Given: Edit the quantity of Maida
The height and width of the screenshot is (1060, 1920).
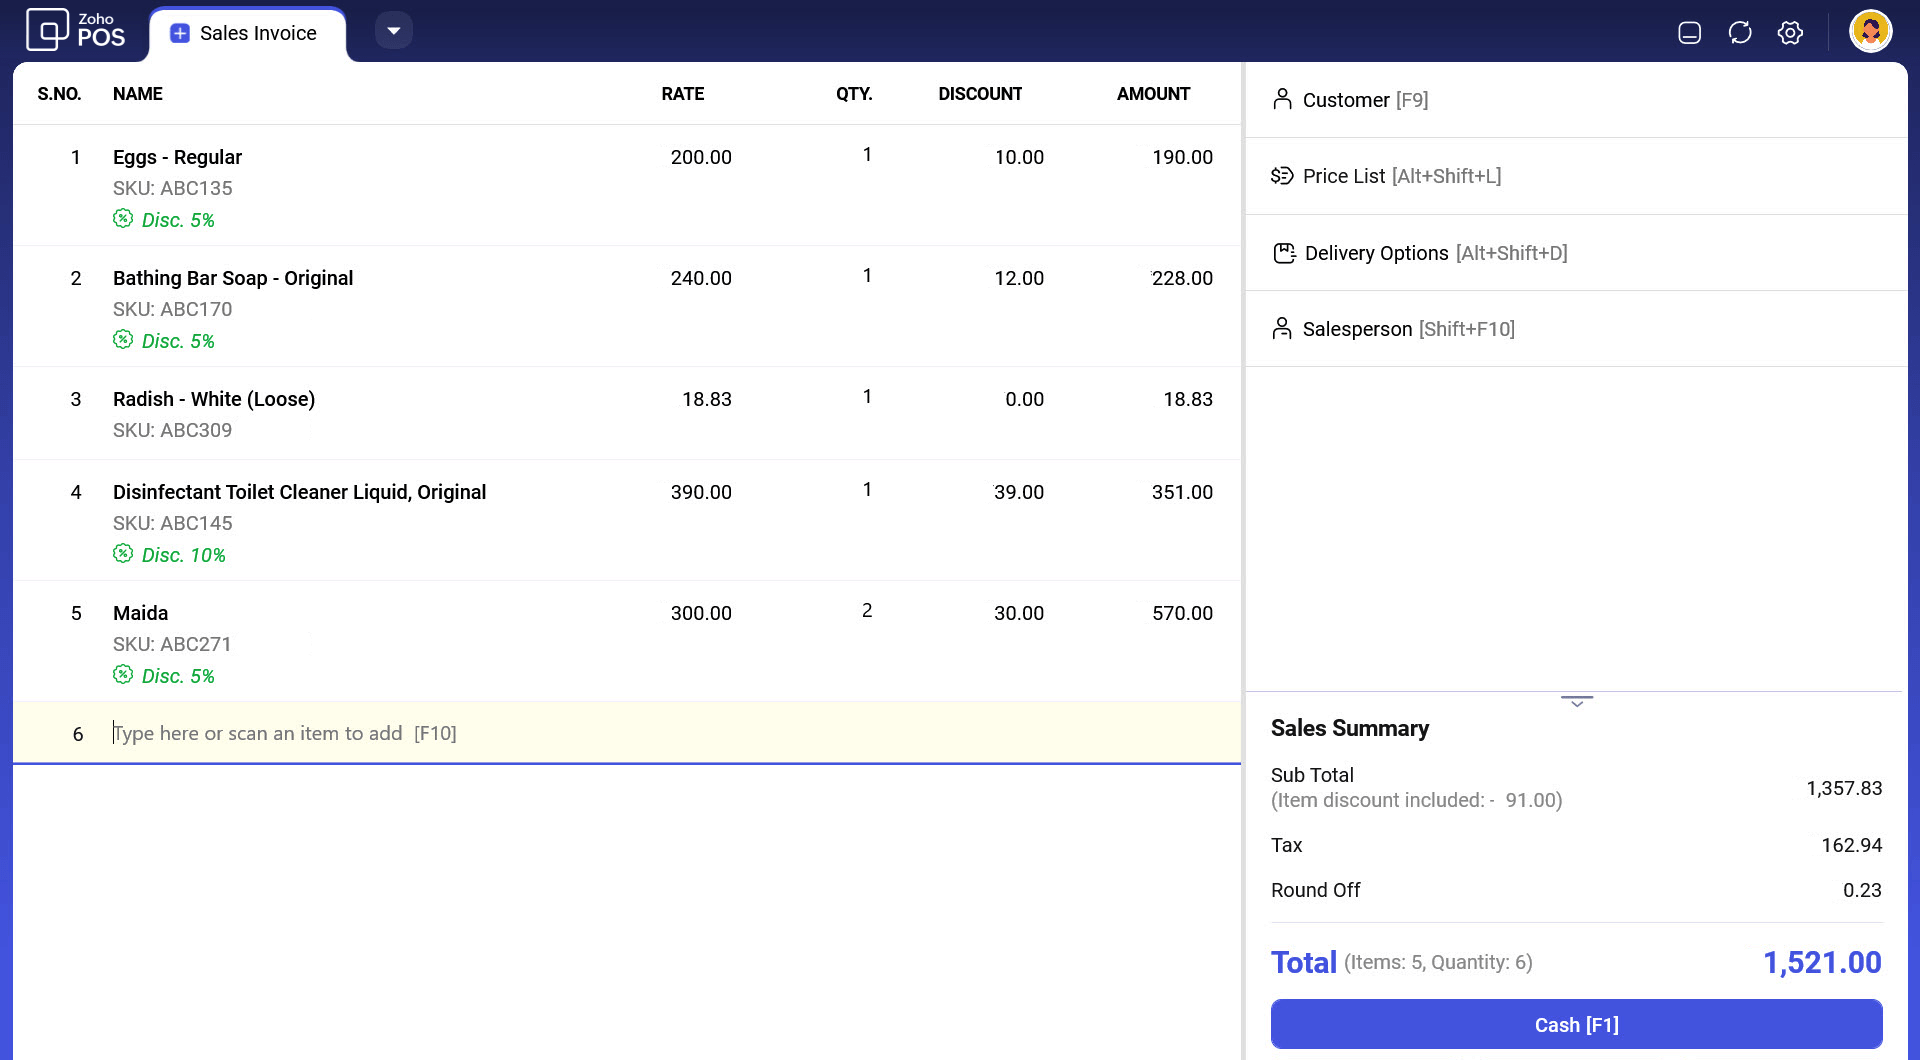Looking at the screenshot, I should 866,611.
